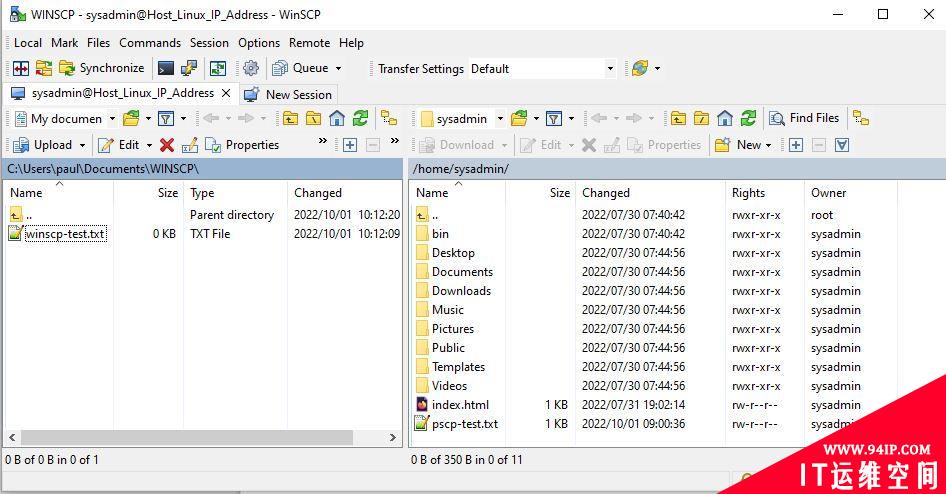Image resolution: width=946 pixels, height=494 pixels.
Task: Go to local parent directory icon
Action: [291, 118]
